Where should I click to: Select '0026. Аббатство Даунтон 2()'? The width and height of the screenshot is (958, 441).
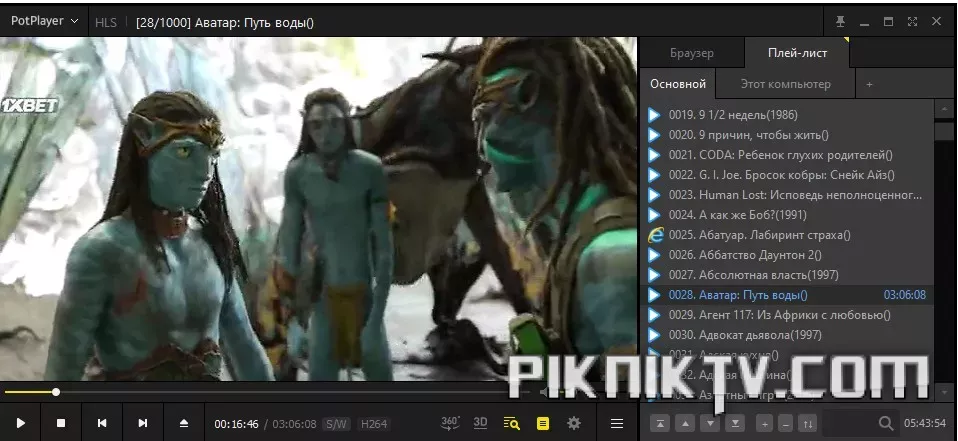coord(787,255)
